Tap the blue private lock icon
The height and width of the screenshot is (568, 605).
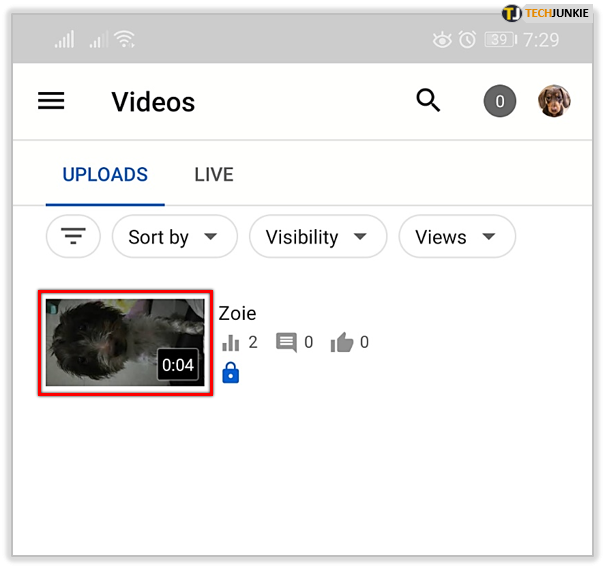pos(231,373)
